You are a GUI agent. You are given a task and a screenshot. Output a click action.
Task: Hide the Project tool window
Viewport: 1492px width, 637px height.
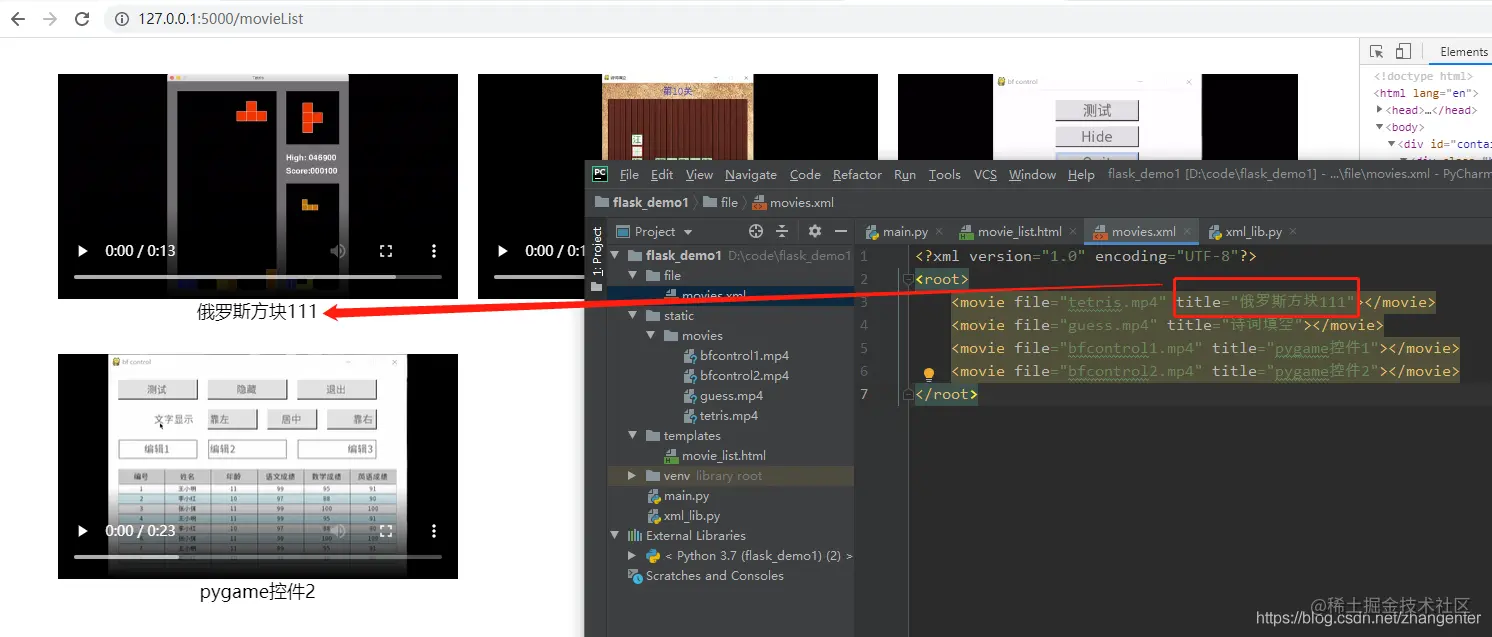tap(841, 231)
